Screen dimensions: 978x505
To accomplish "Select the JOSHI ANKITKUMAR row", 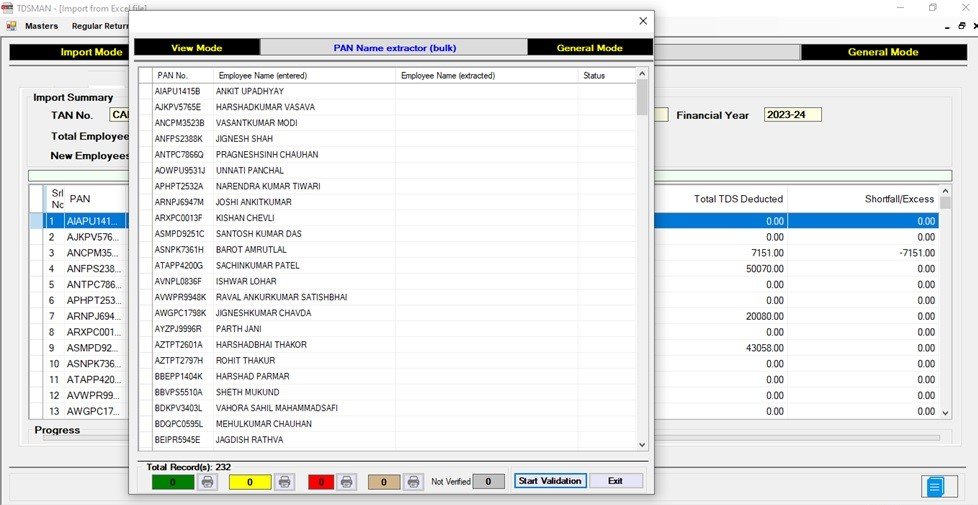I will click(387, 202).
